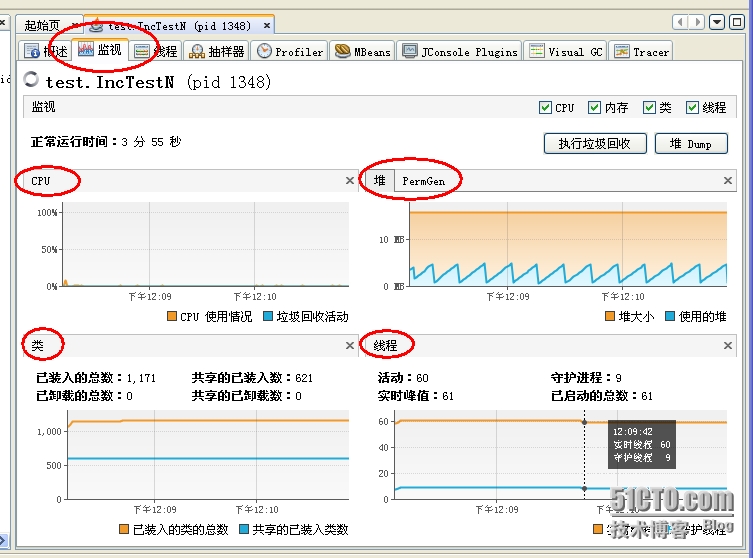Click the CPU panel title
The image size is (753, 558).
[x=41, y=181]
